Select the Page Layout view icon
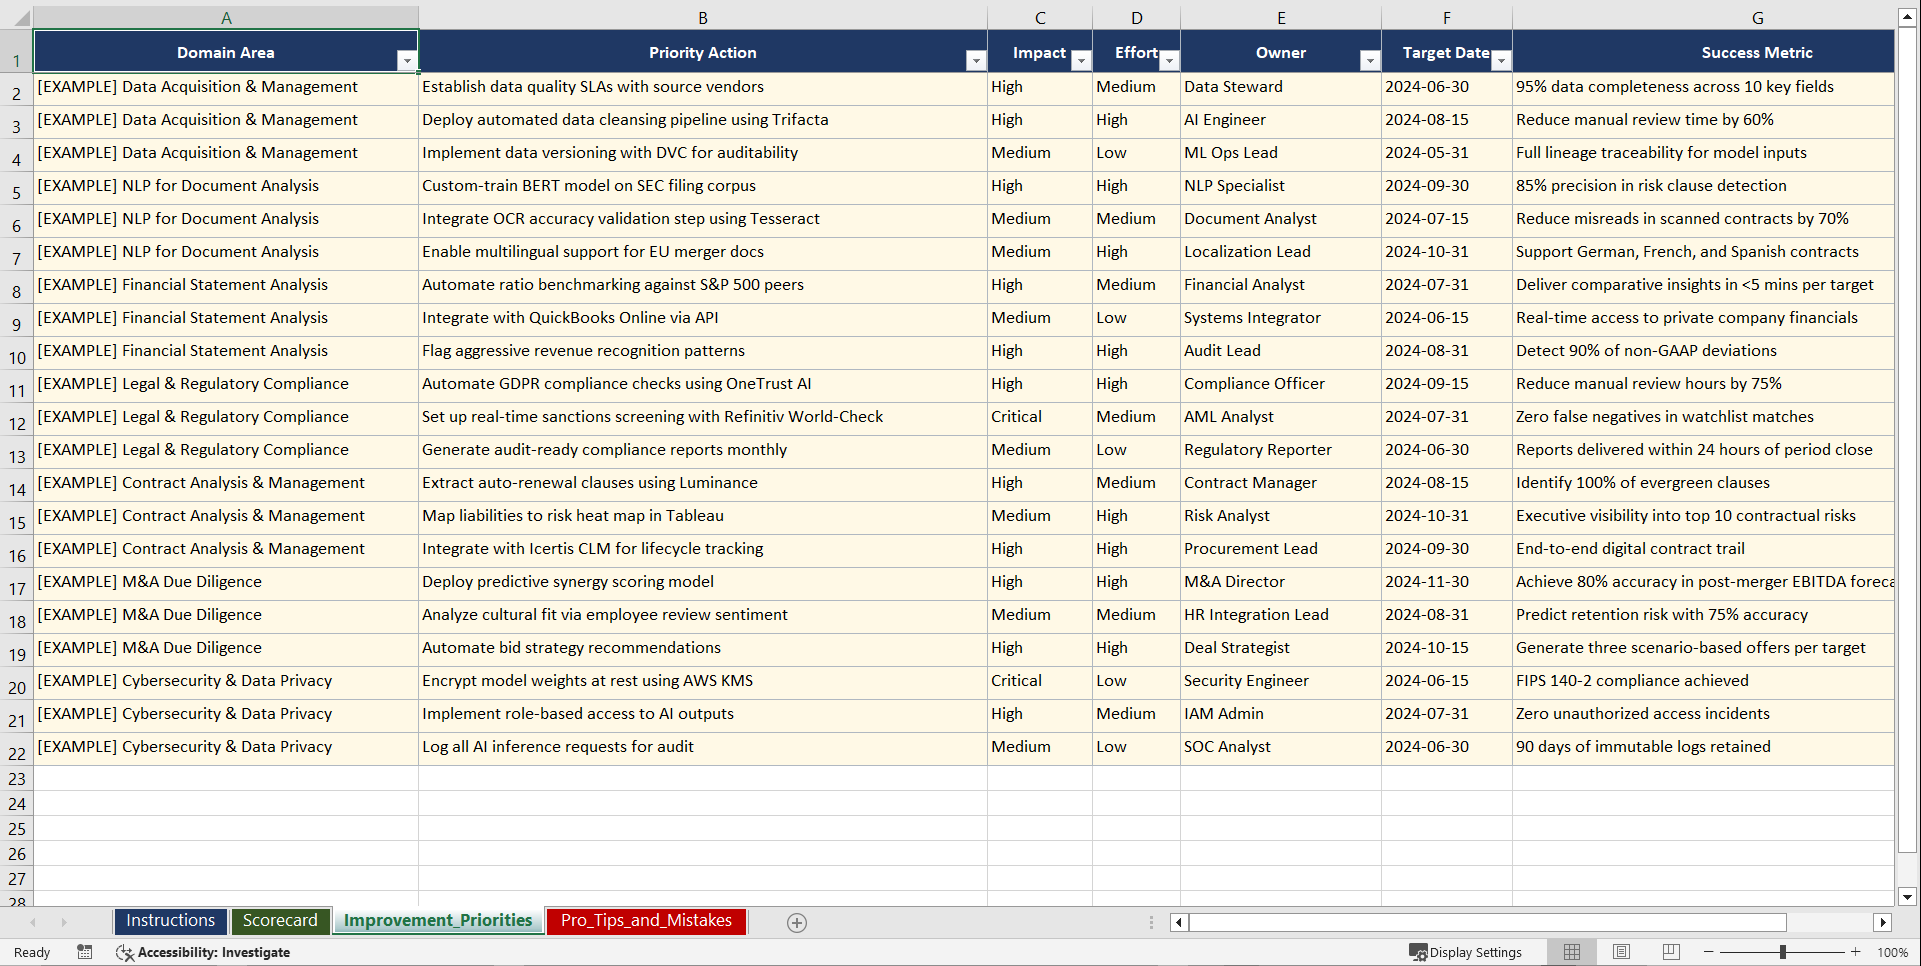 (1620, 952)
